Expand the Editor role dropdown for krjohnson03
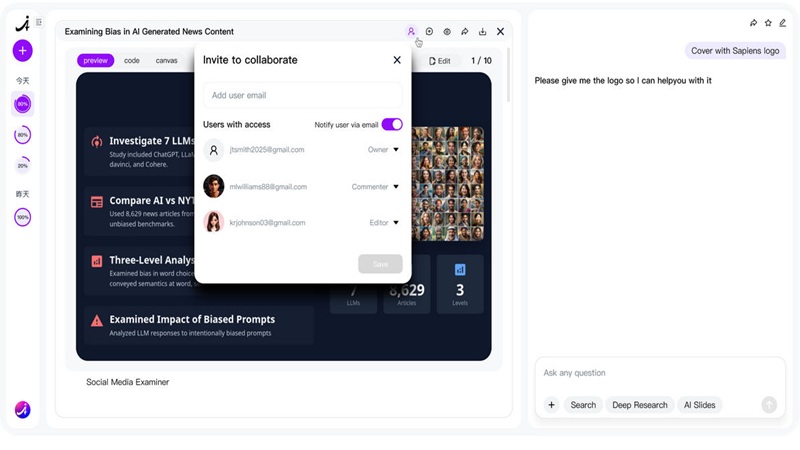Image resolution: width=800 pixels, height=450 pixels. (384, 223)
